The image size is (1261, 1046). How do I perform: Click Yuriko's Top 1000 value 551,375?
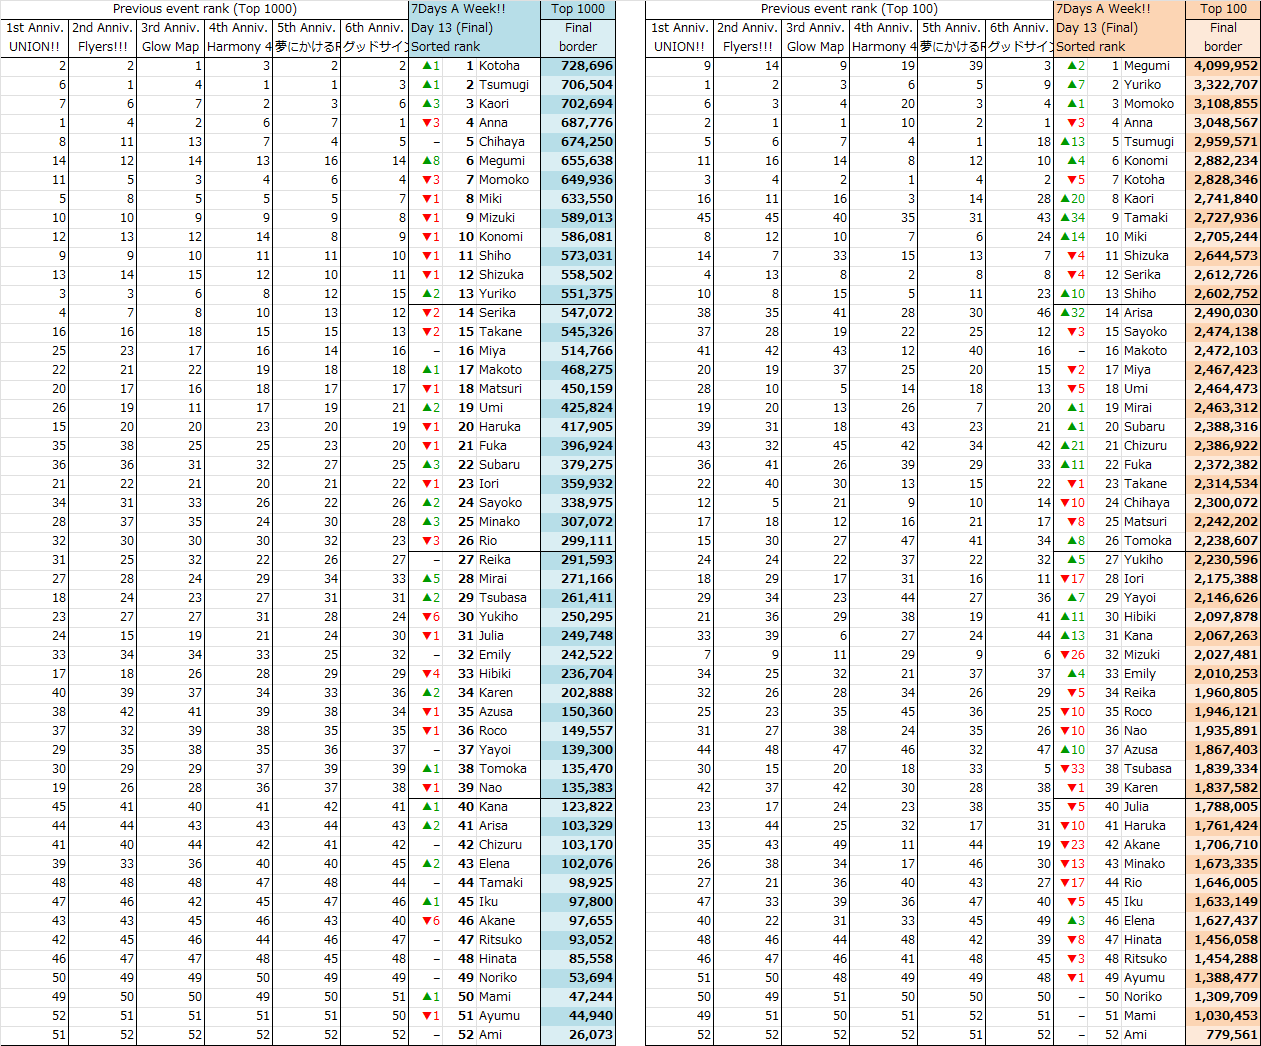[x=578, y=294]
